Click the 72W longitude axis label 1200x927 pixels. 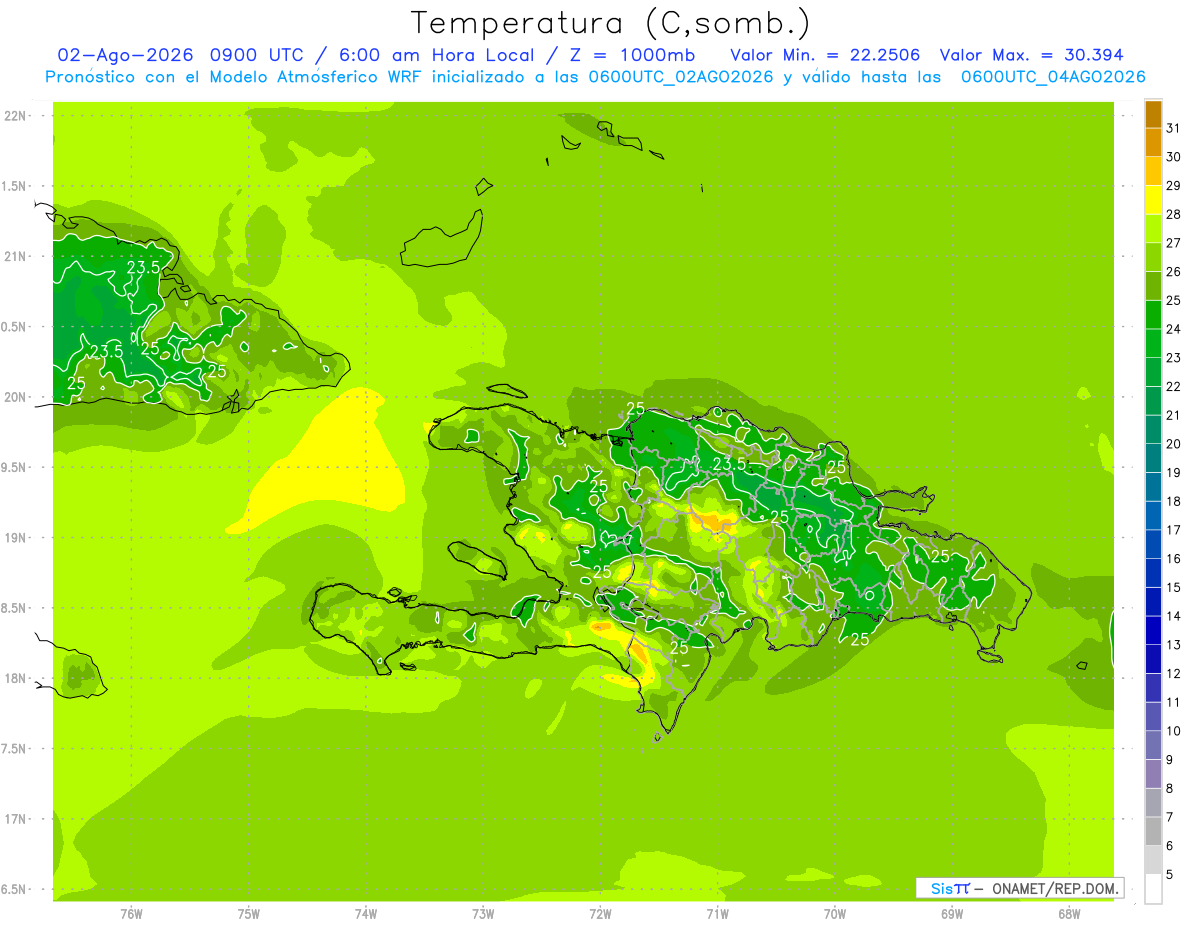pos(600,913)
